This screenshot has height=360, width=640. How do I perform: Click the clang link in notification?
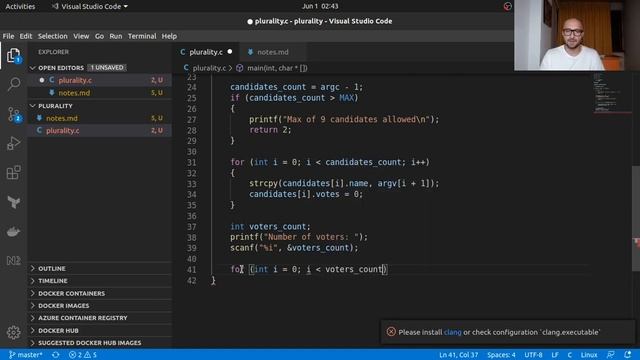point(452,332)
